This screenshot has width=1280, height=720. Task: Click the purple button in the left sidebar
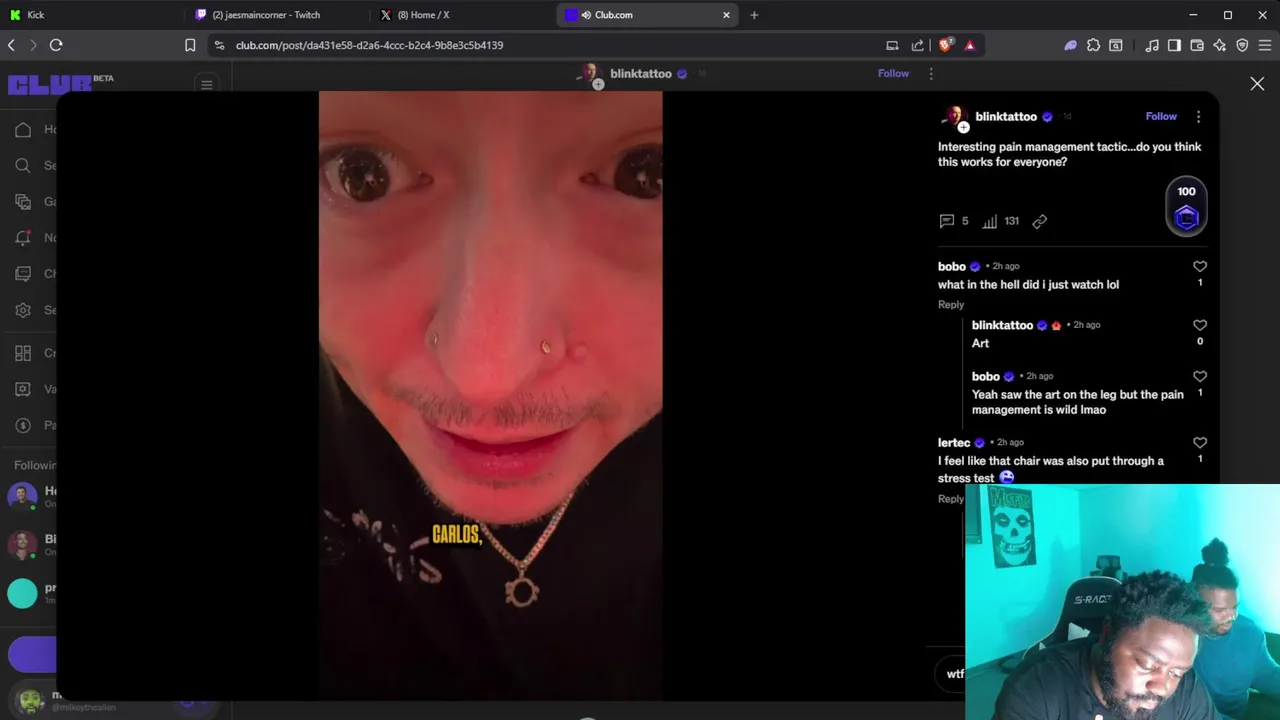tap(32, 654)
